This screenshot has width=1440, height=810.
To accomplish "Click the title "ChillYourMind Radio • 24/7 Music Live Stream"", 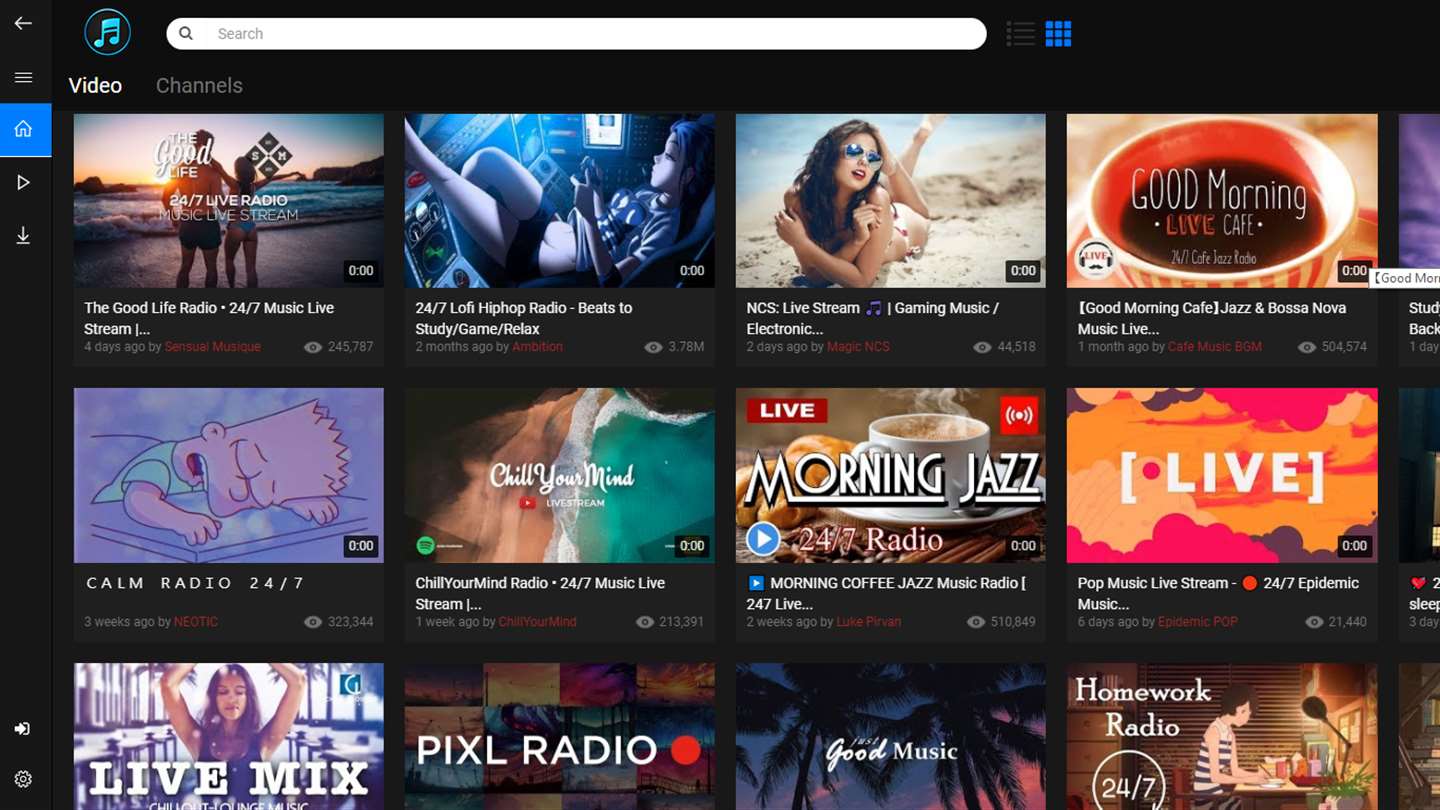I will click(540, 593).
